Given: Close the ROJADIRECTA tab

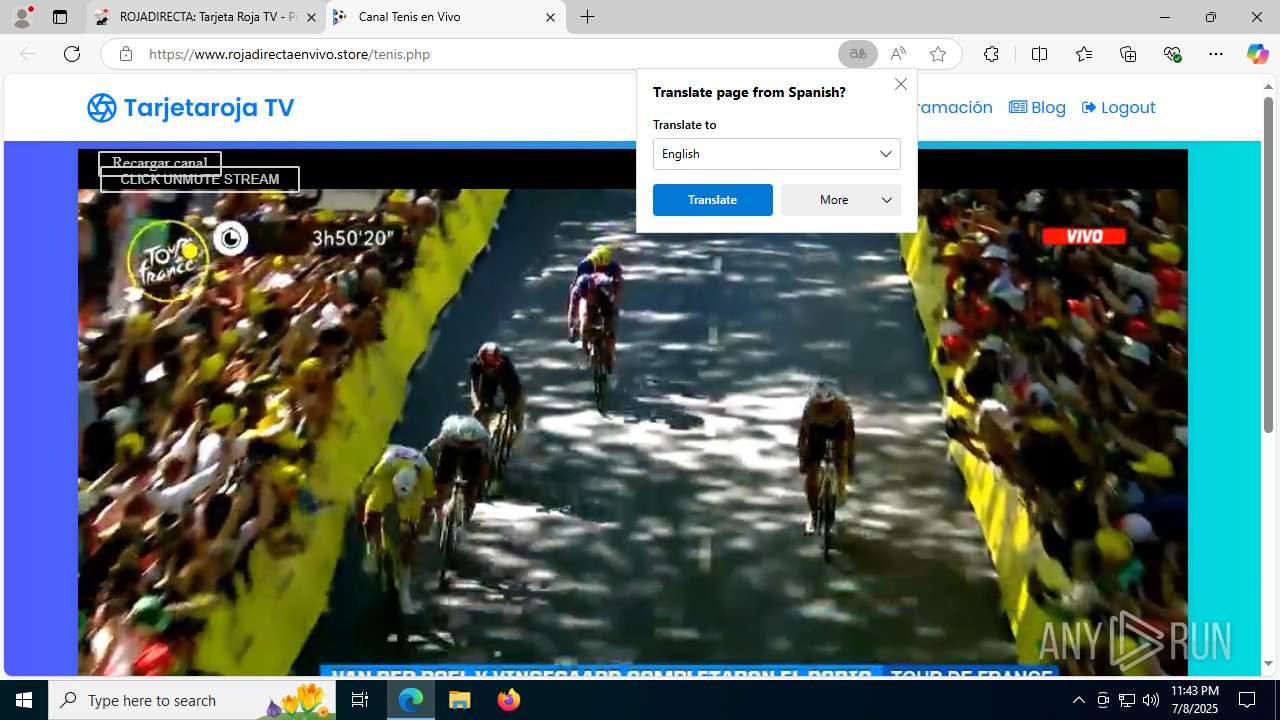Looking at the screenshot, I should pos(311,17).
